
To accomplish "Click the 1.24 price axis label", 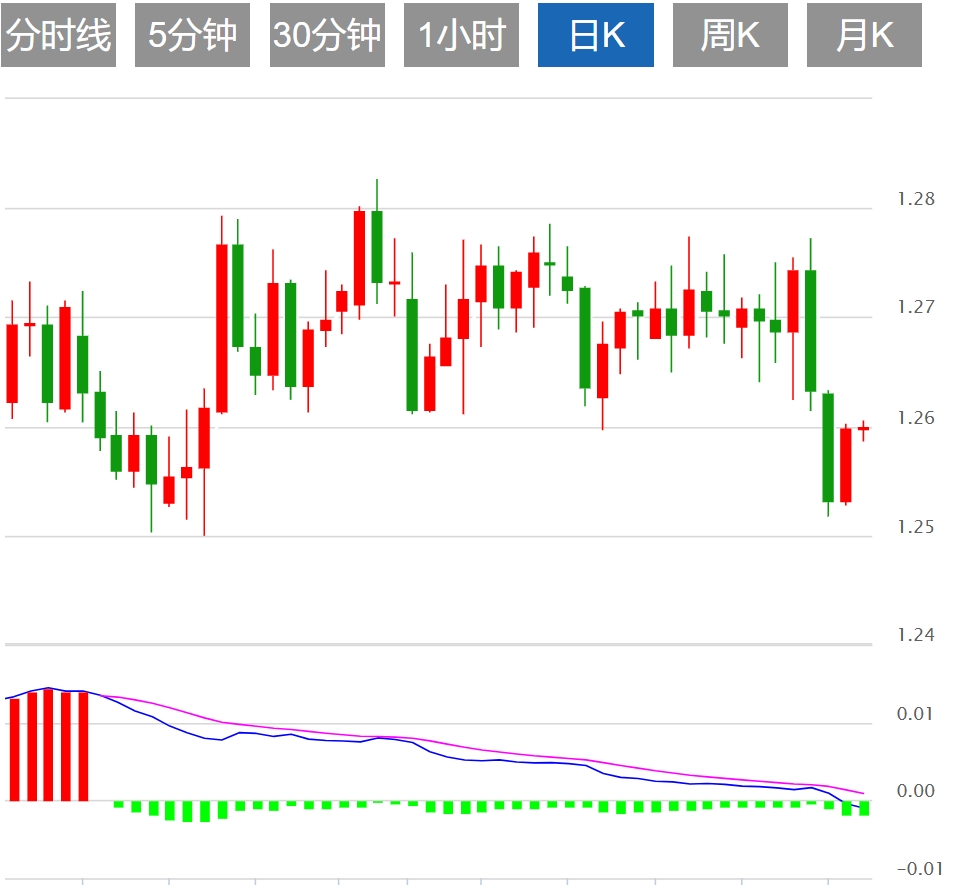I will point(916,636).
